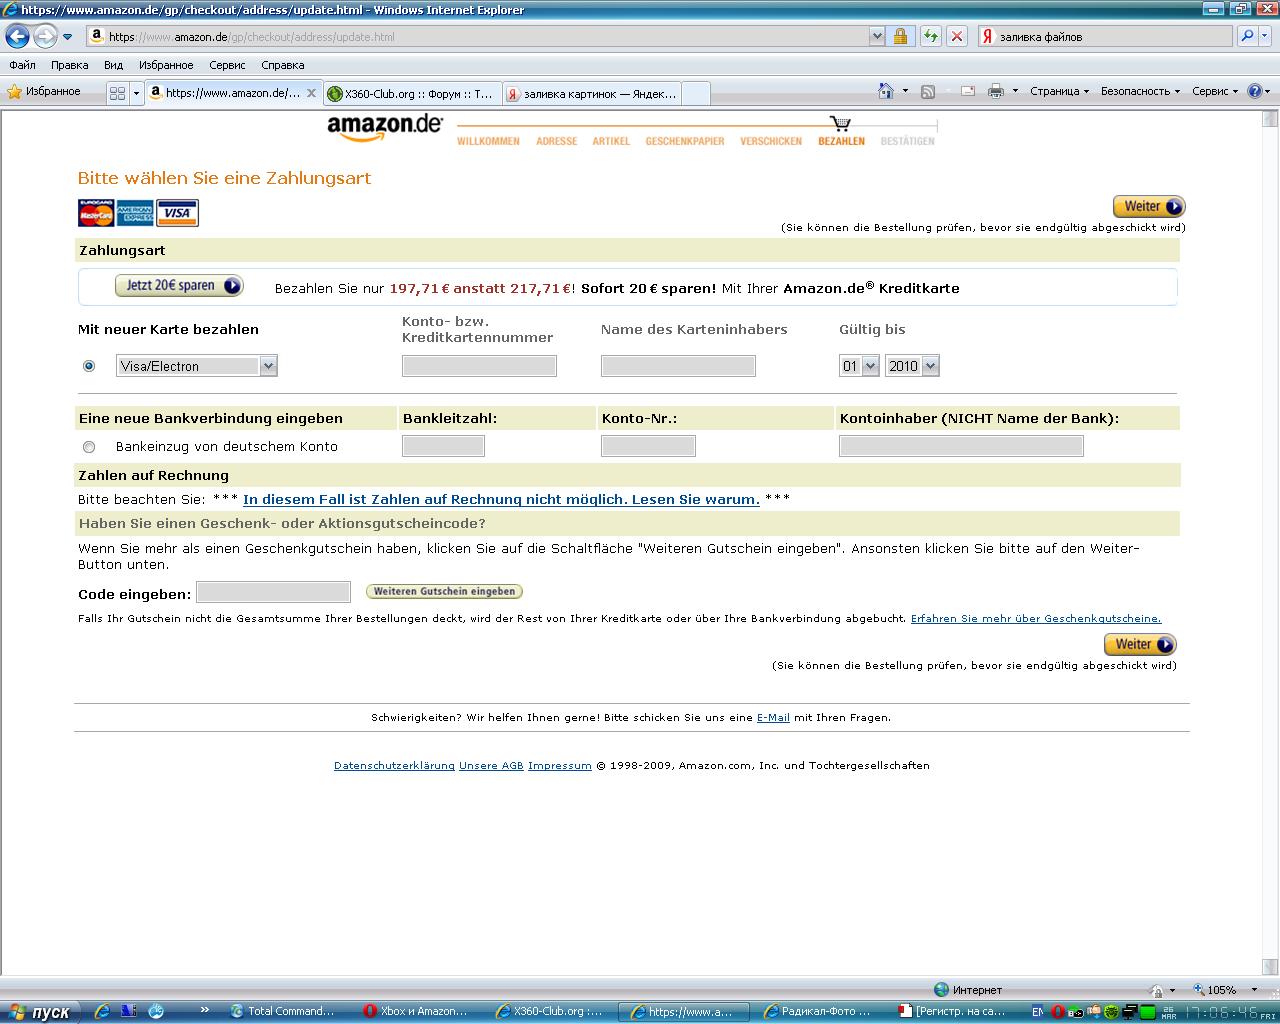Open the Справка menu
Screen dimensions: 1280x1024
(282, 65)
